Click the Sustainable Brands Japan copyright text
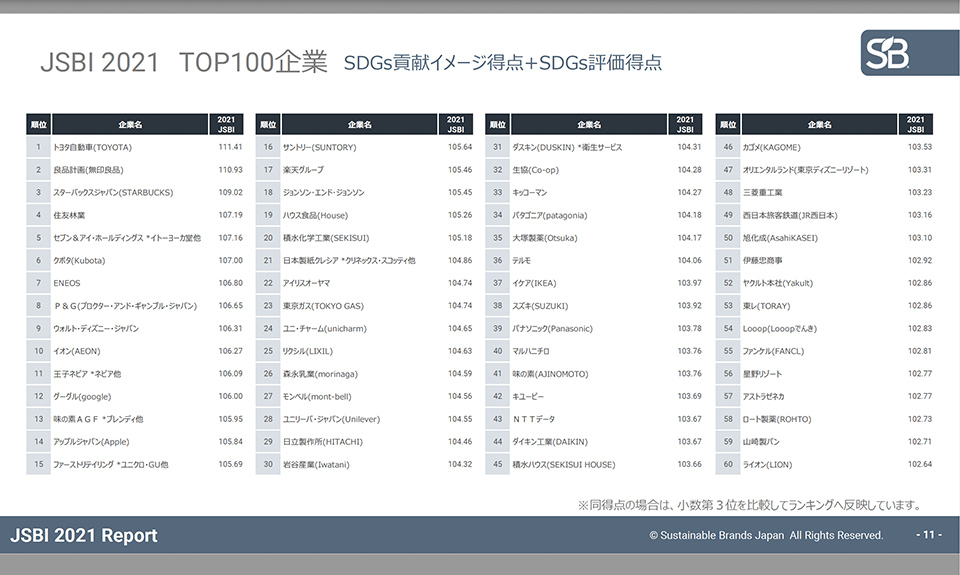 (766, 535)
